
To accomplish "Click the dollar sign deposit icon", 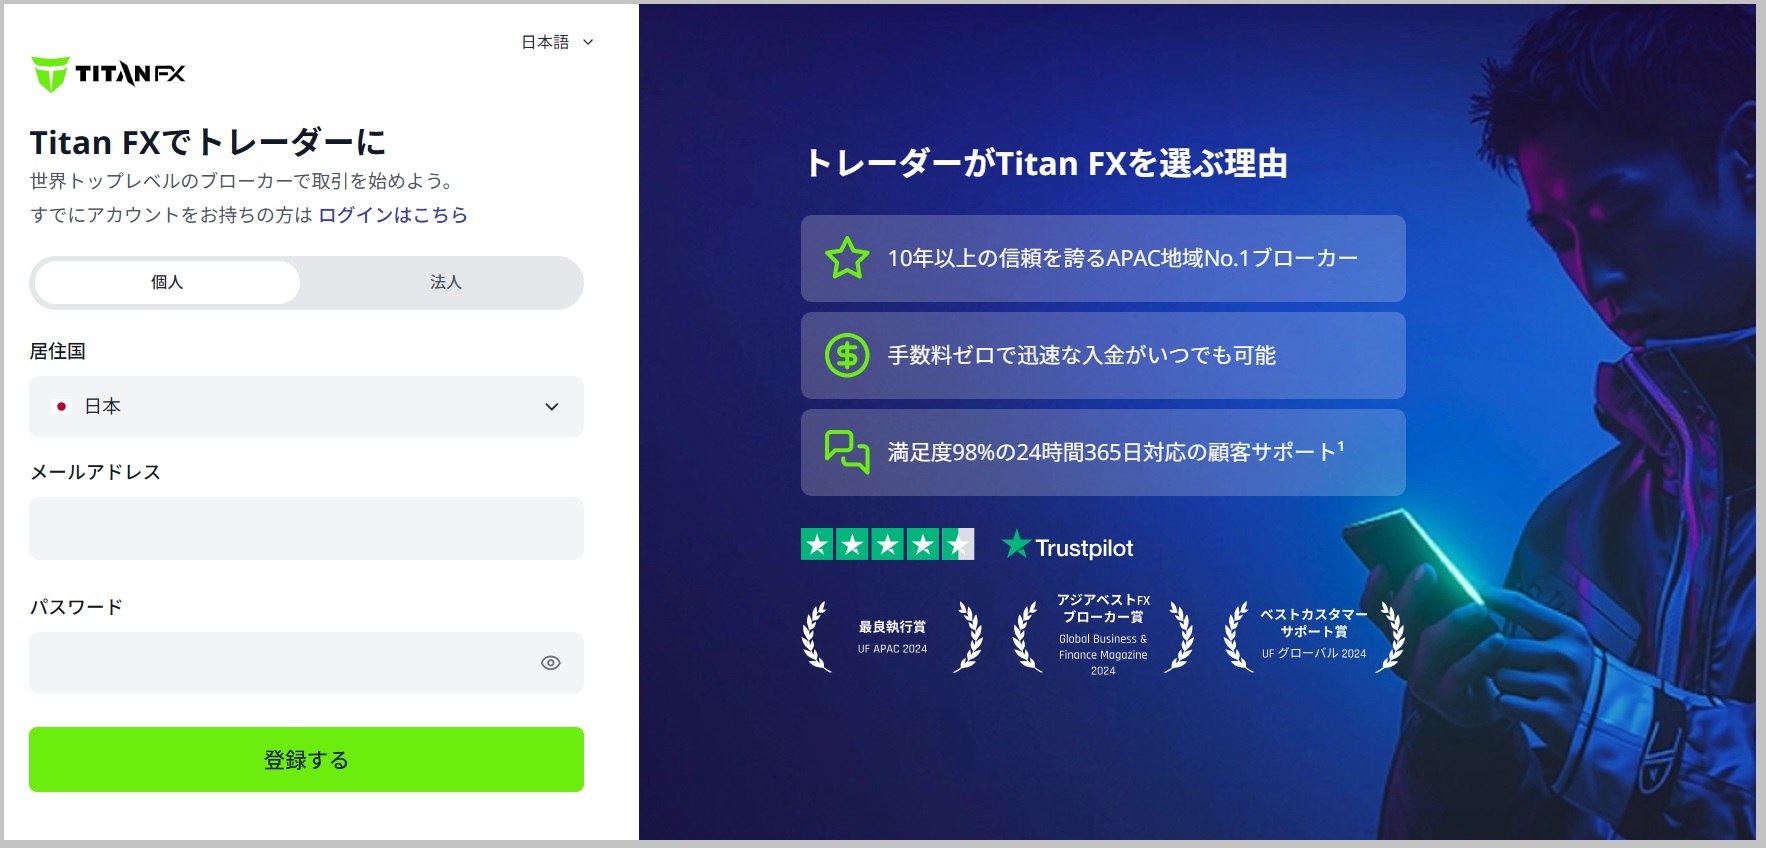I will point(847,355).
